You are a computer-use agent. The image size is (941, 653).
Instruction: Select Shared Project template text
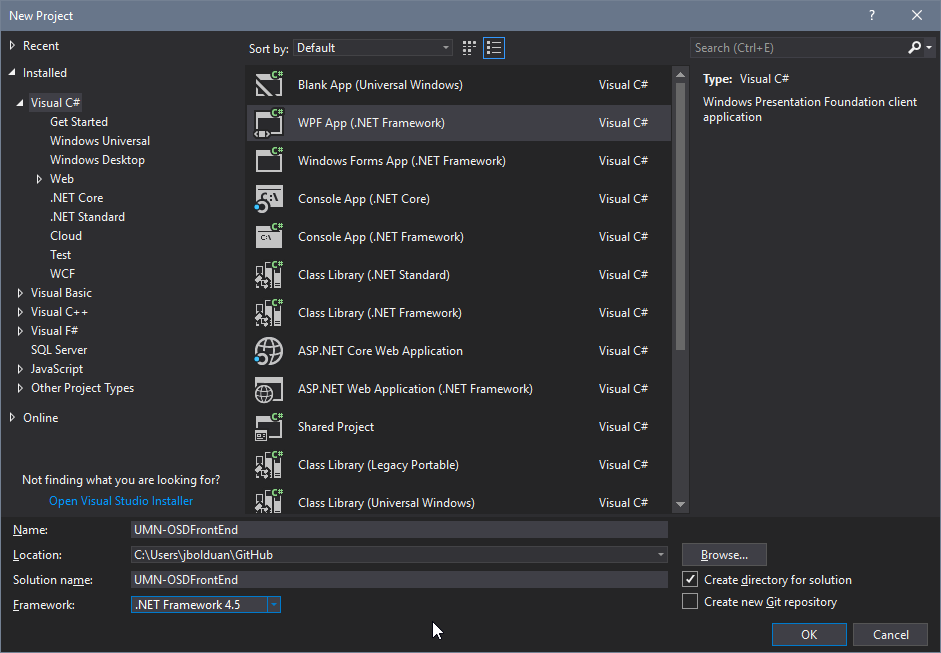pos(336,427)
